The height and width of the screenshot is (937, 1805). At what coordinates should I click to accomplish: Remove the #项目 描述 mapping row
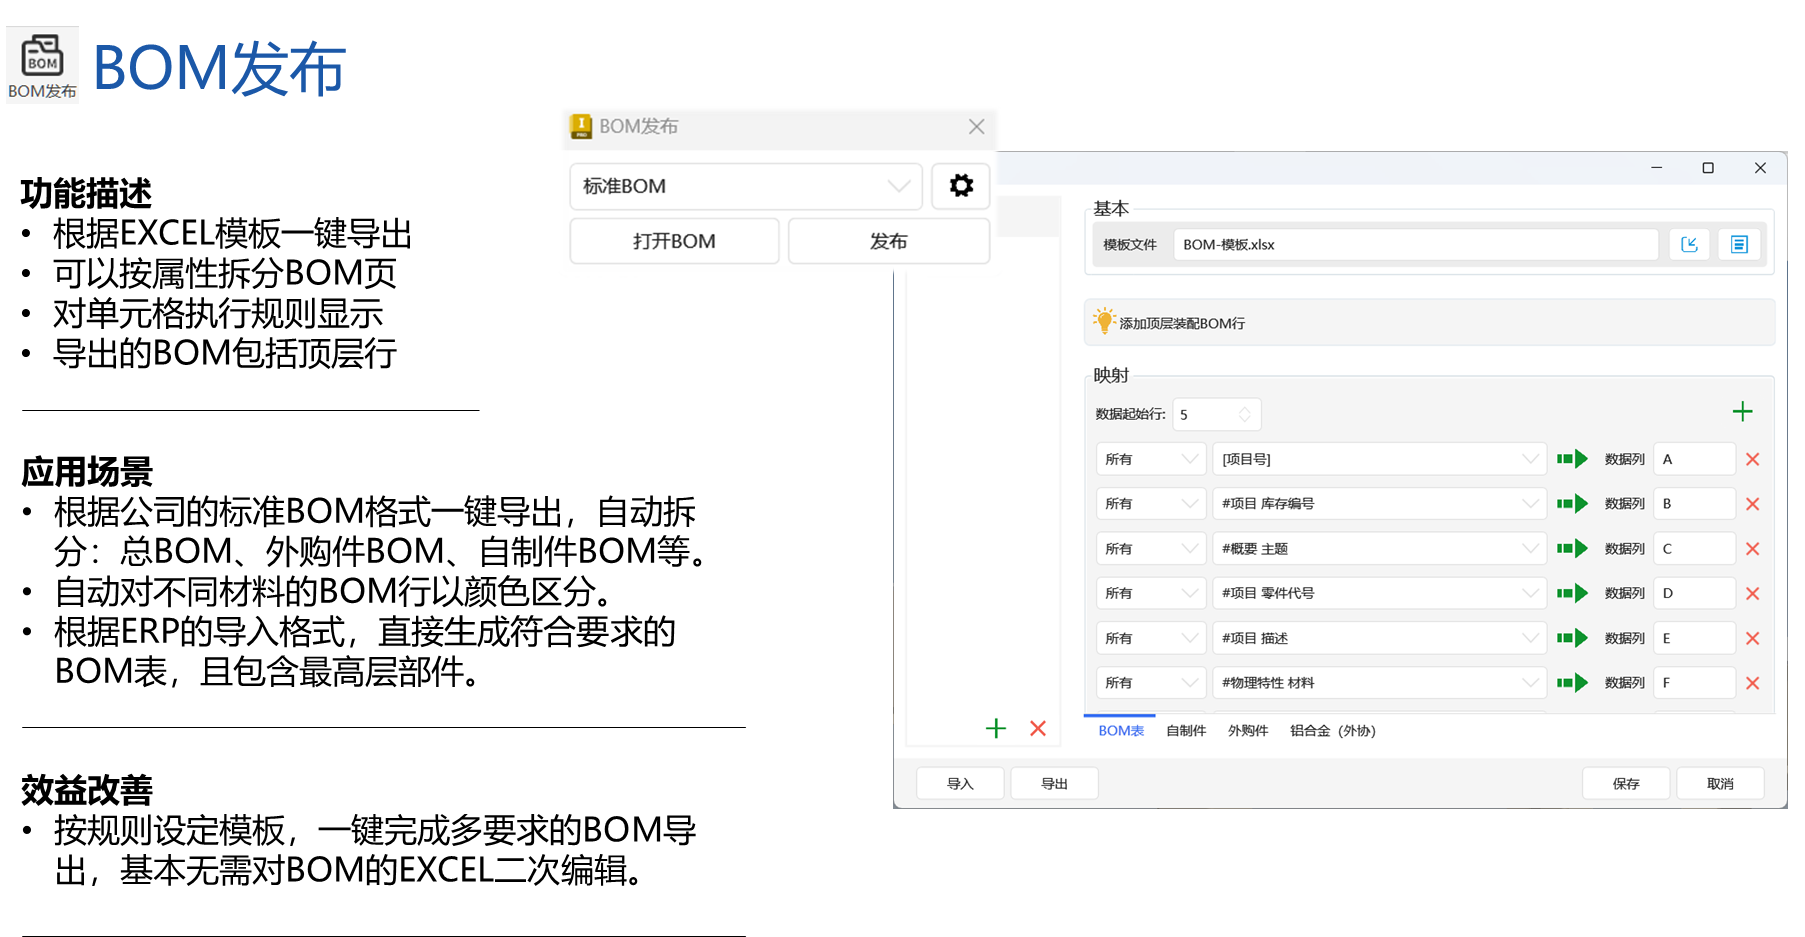point(1752,639)
